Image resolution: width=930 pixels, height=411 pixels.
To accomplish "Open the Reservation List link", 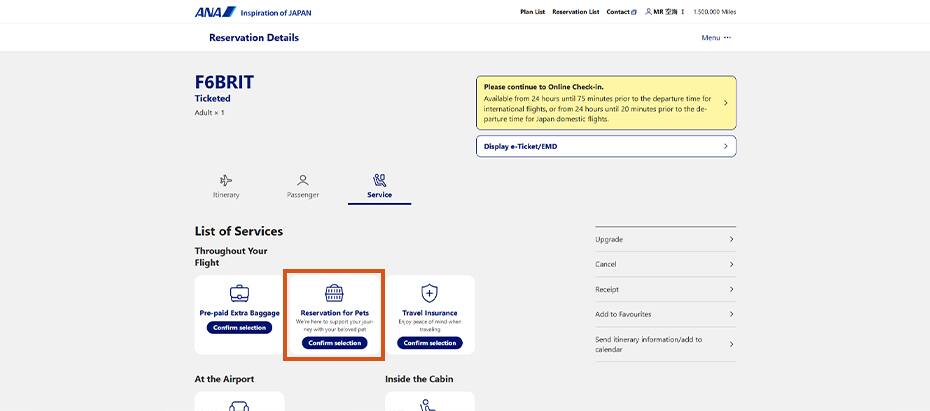I will tap(576, 12).
